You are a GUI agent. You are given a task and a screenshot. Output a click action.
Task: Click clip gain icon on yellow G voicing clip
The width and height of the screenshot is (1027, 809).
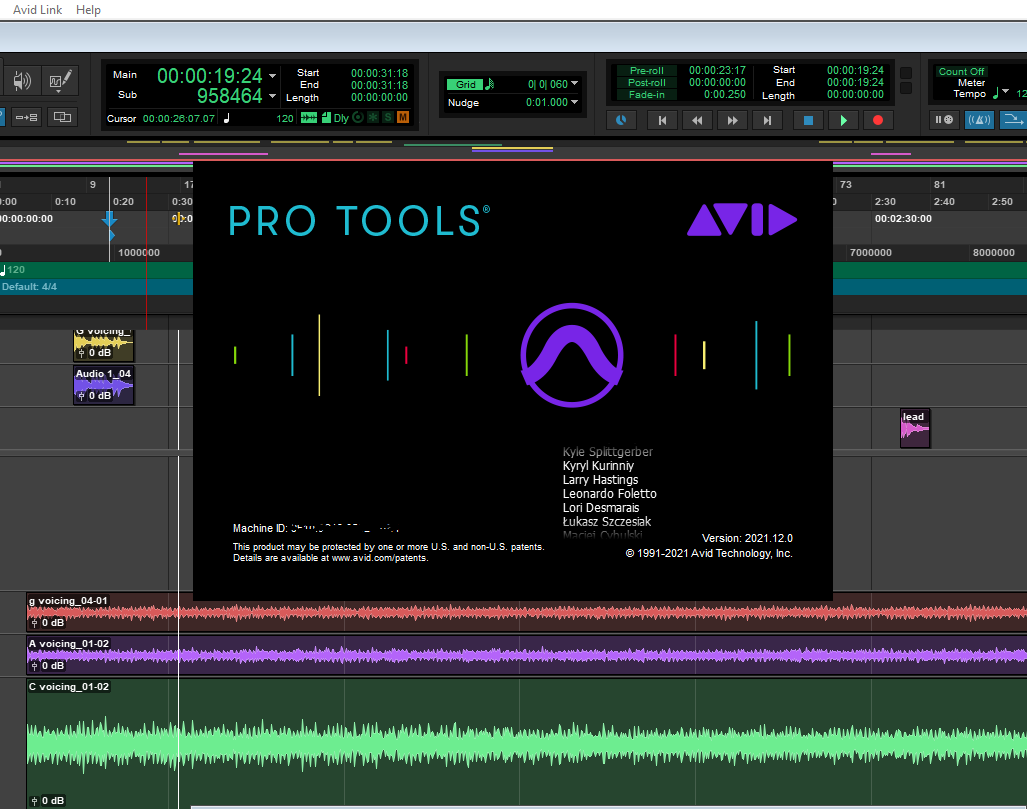point(82,353)
